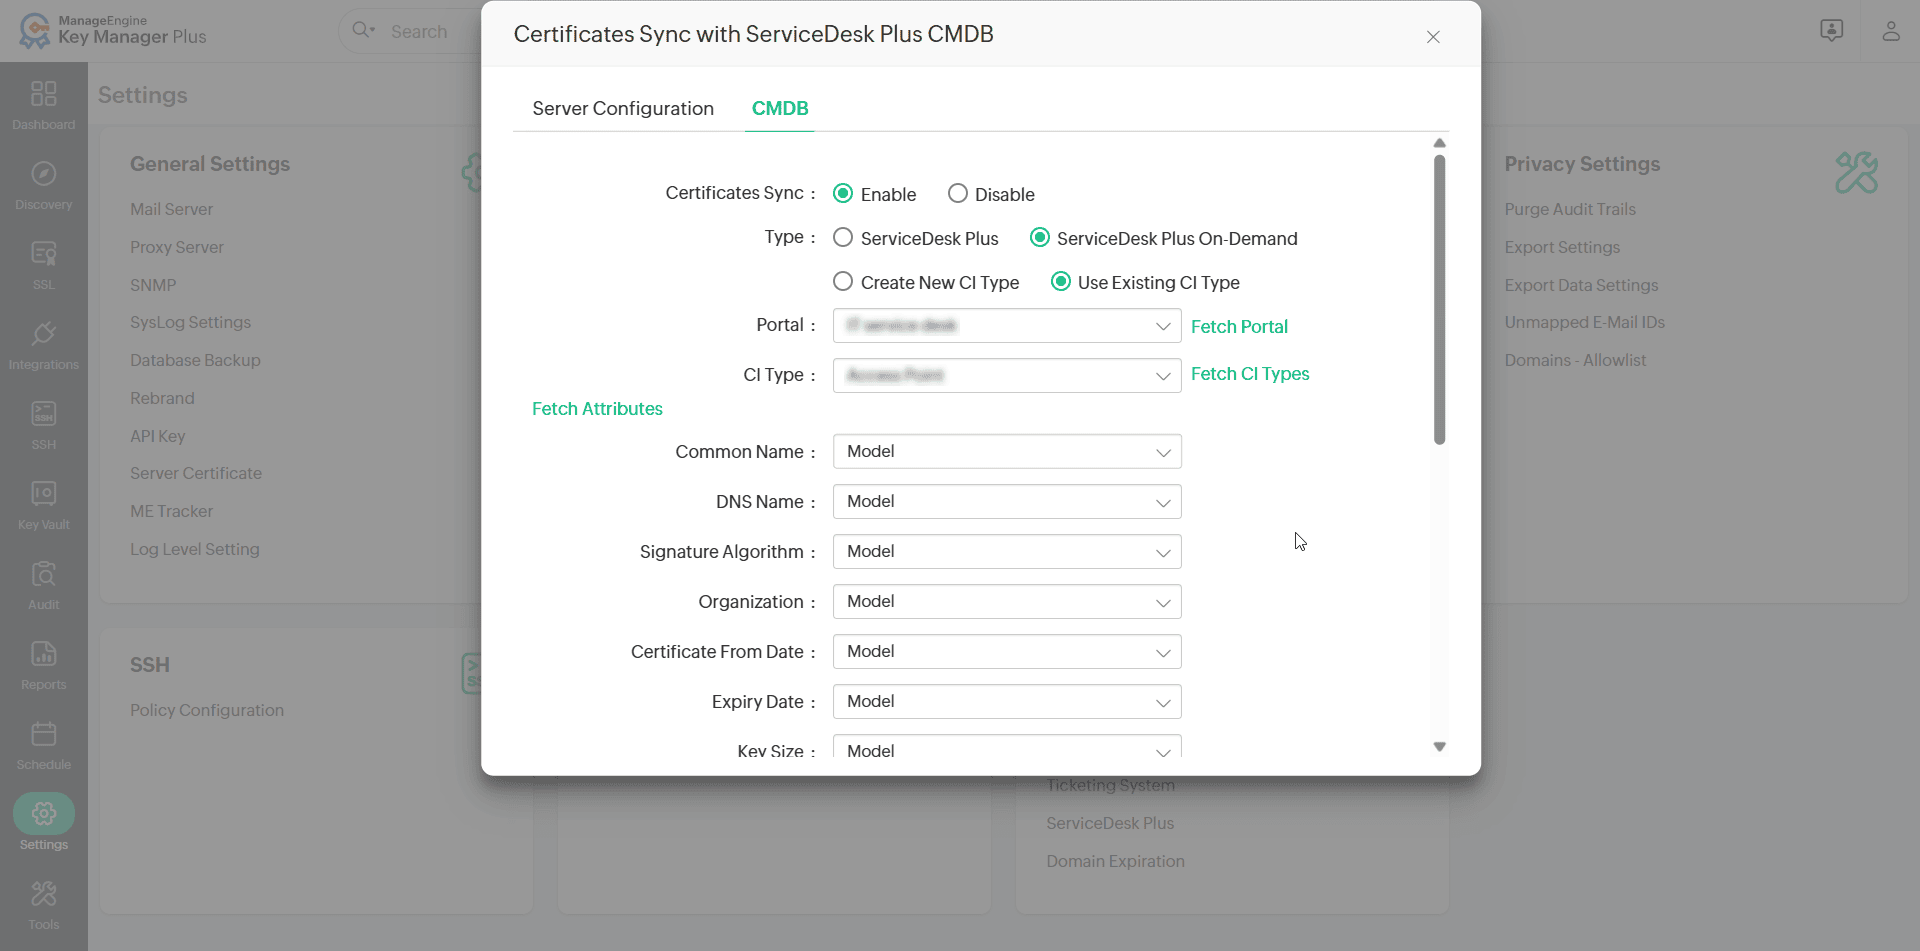This screenshot has height=951, width=1920.
Task: Click the Fetch CI Types link
Action: pos(1250,373)
